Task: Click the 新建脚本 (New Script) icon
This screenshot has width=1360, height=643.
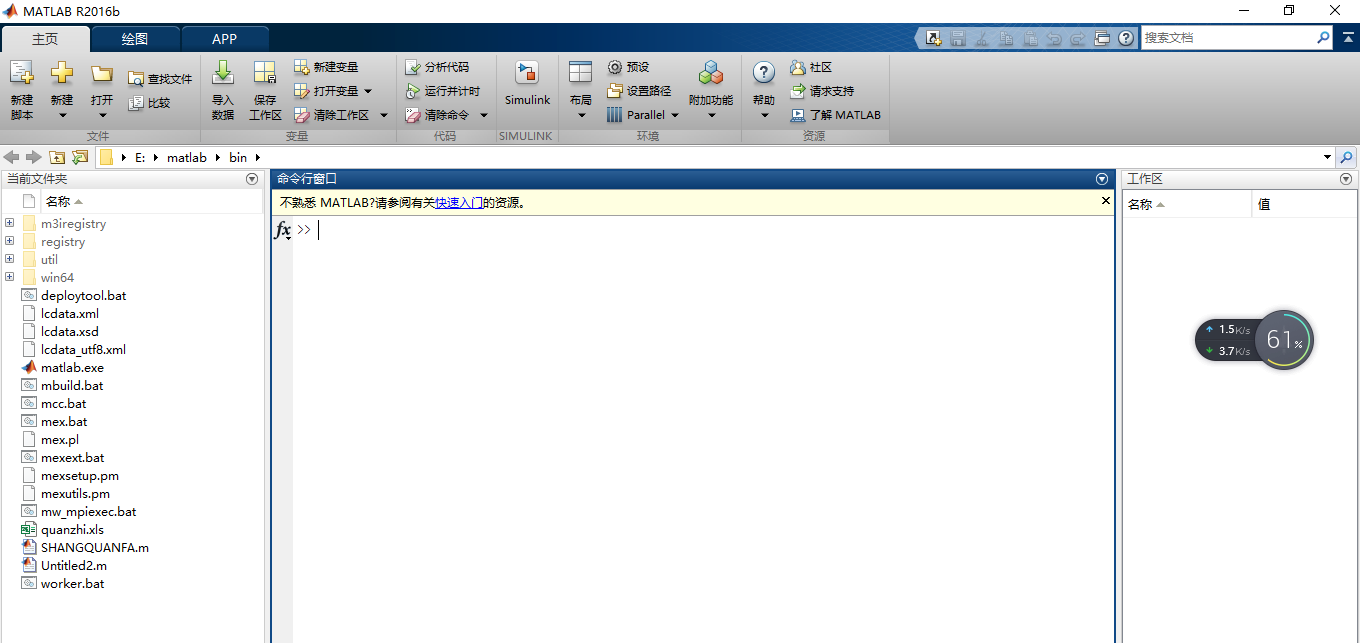Action: point(22,74)
